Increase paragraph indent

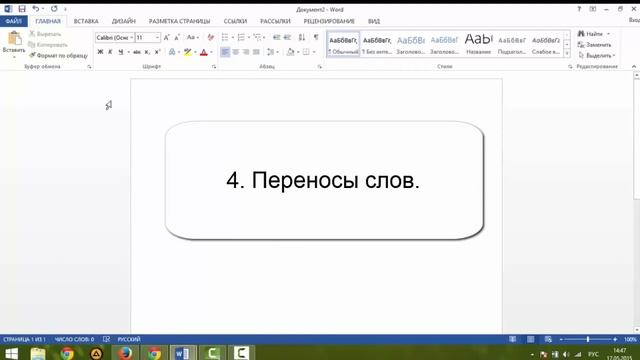click(287, 38)
